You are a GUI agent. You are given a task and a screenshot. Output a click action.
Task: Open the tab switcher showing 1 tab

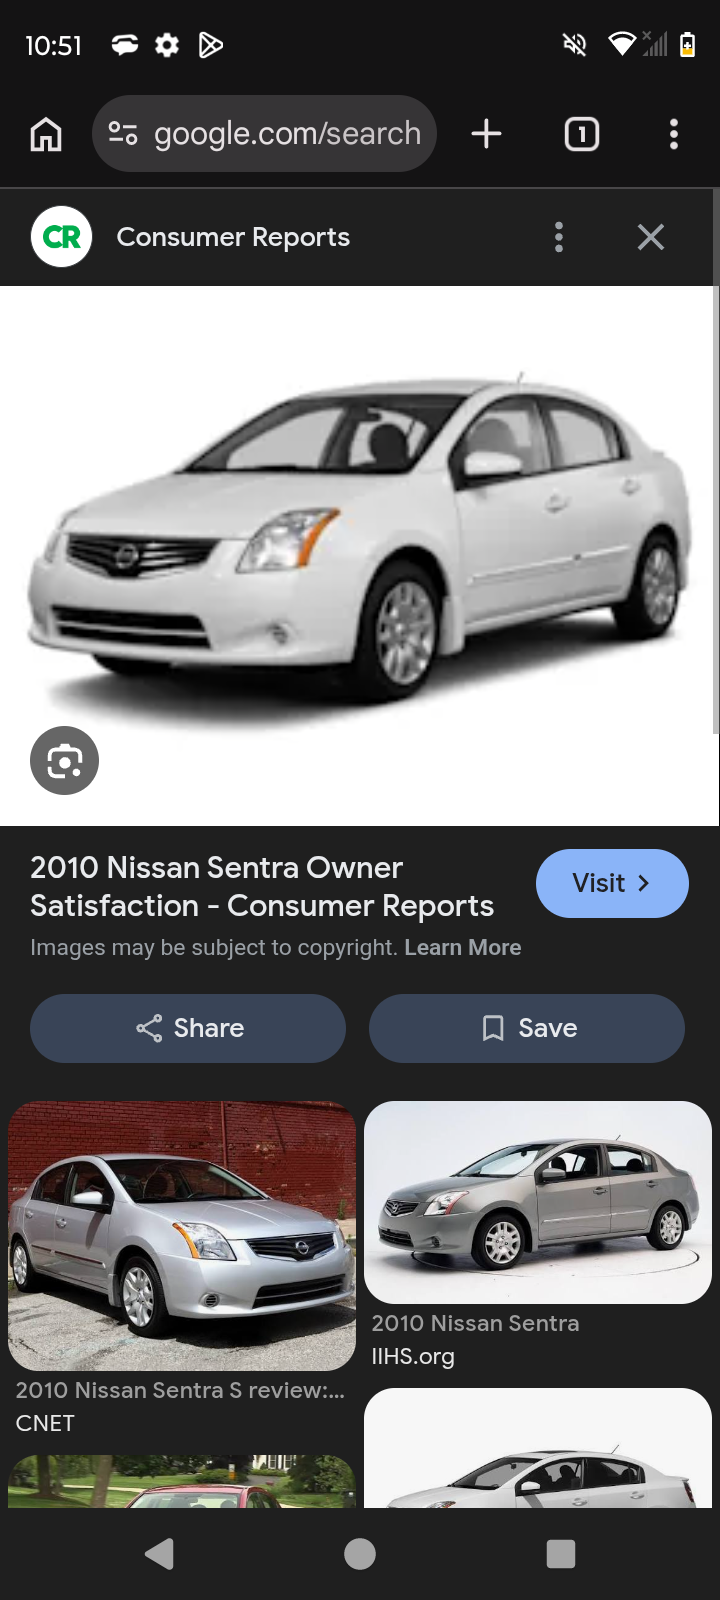(582, 134)
